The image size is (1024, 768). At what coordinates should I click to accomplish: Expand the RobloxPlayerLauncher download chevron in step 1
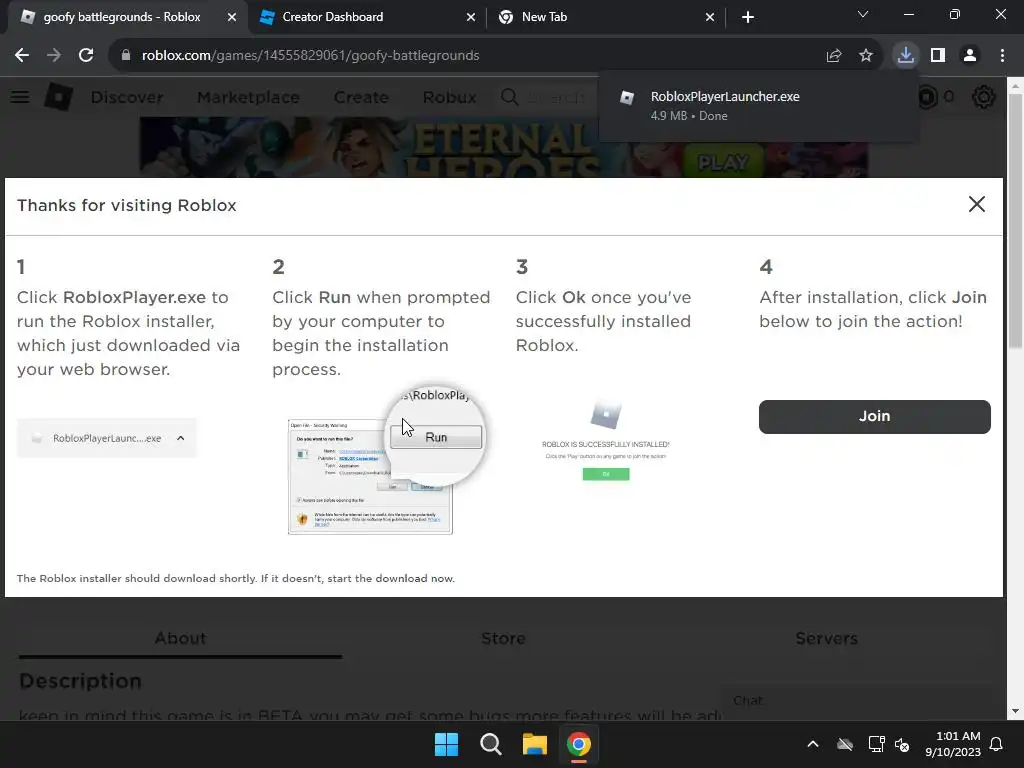pos(181,438)
